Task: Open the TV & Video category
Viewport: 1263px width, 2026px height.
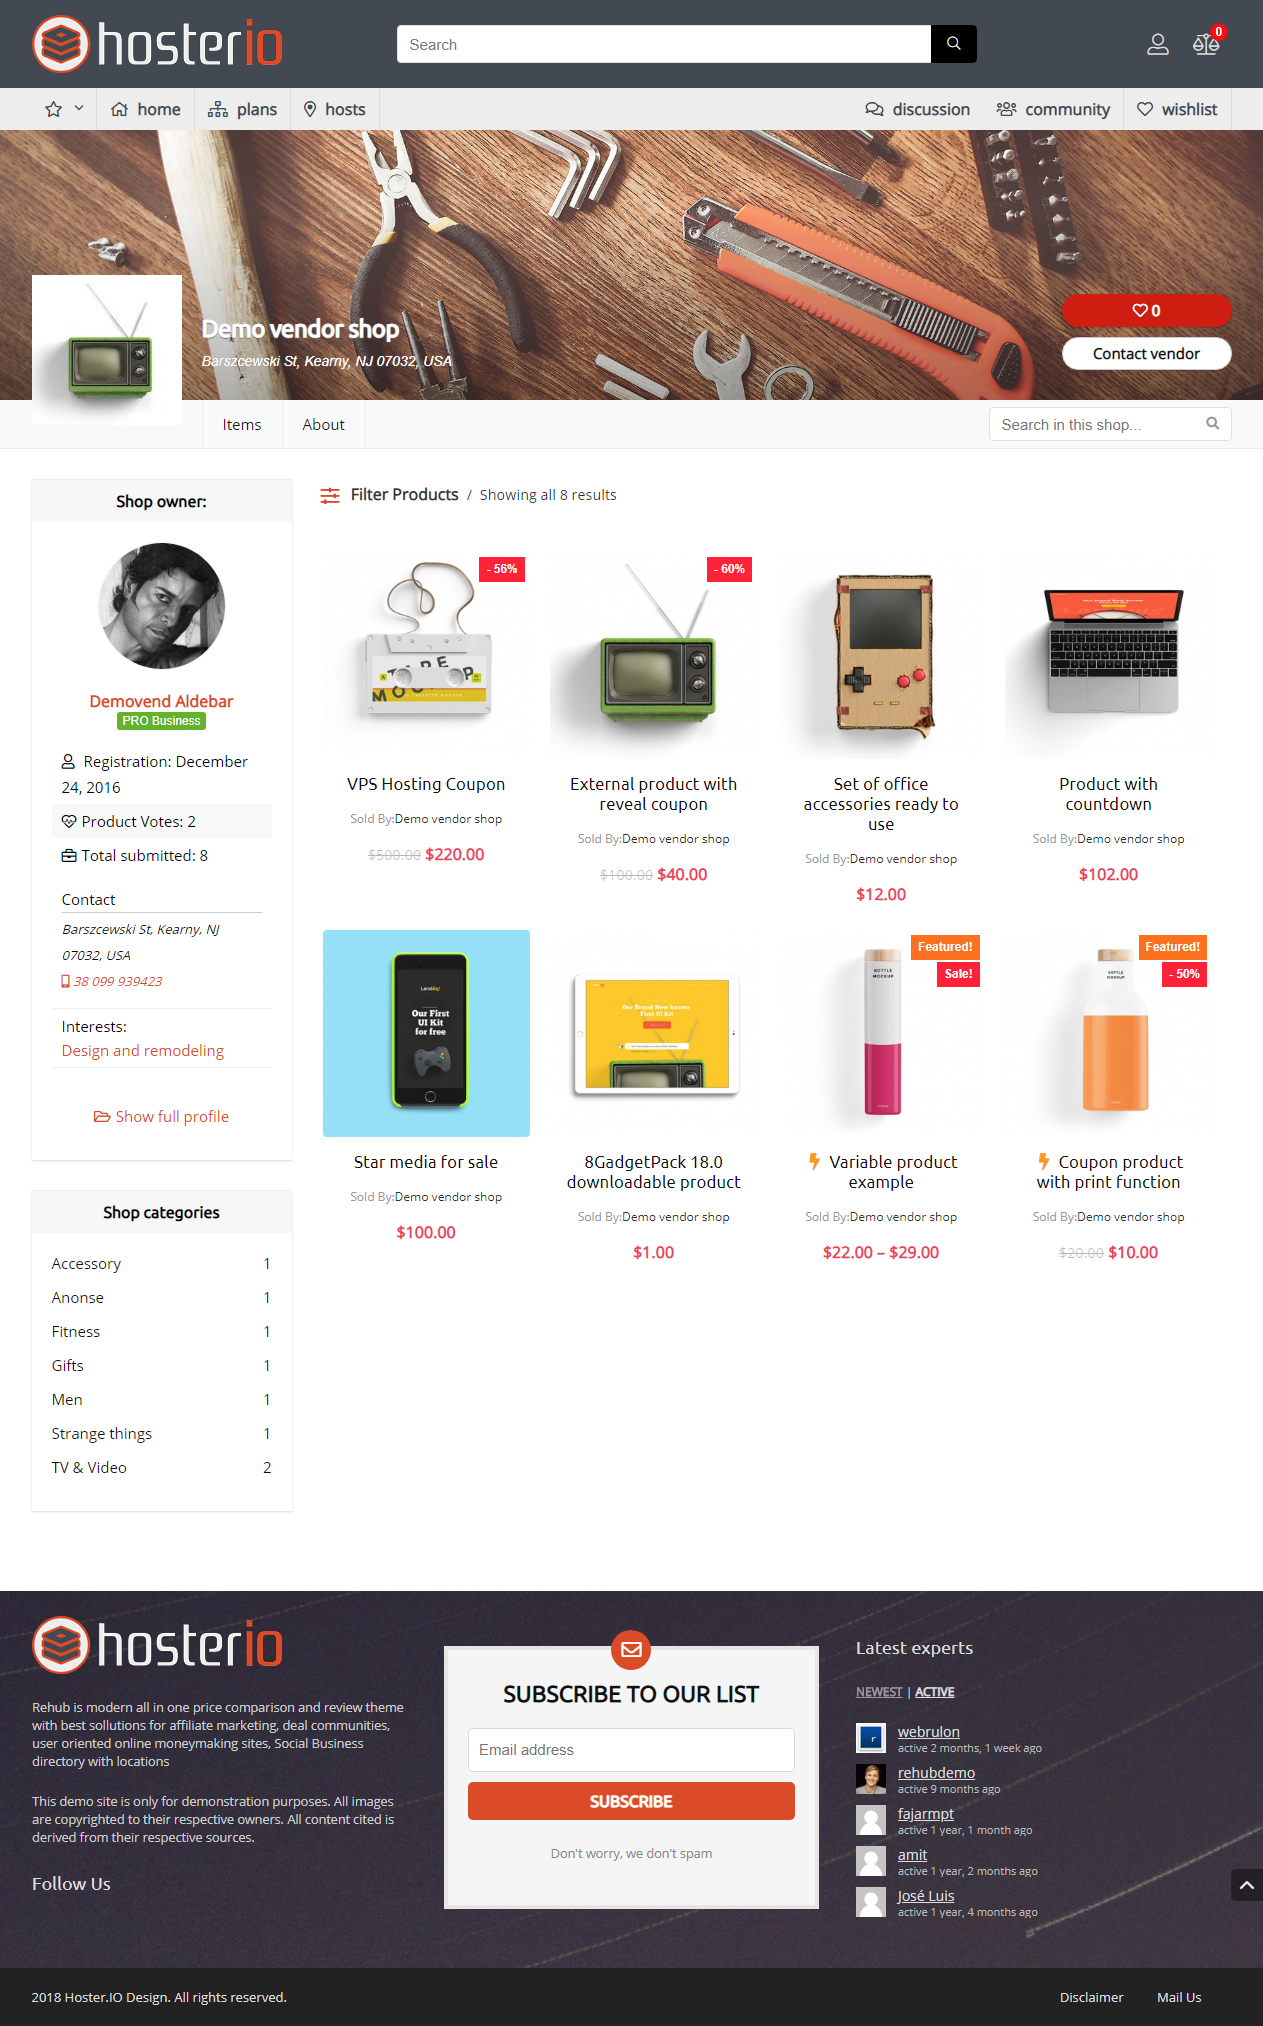Action: [89, 1467]
